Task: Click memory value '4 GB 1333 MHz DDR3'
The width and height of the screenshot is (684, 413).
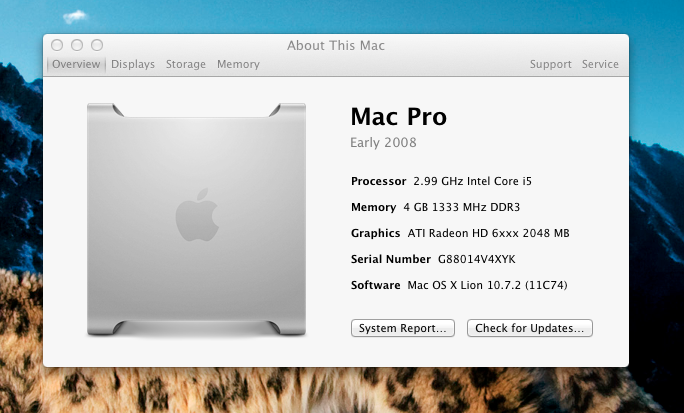Action: click(462, 207)
